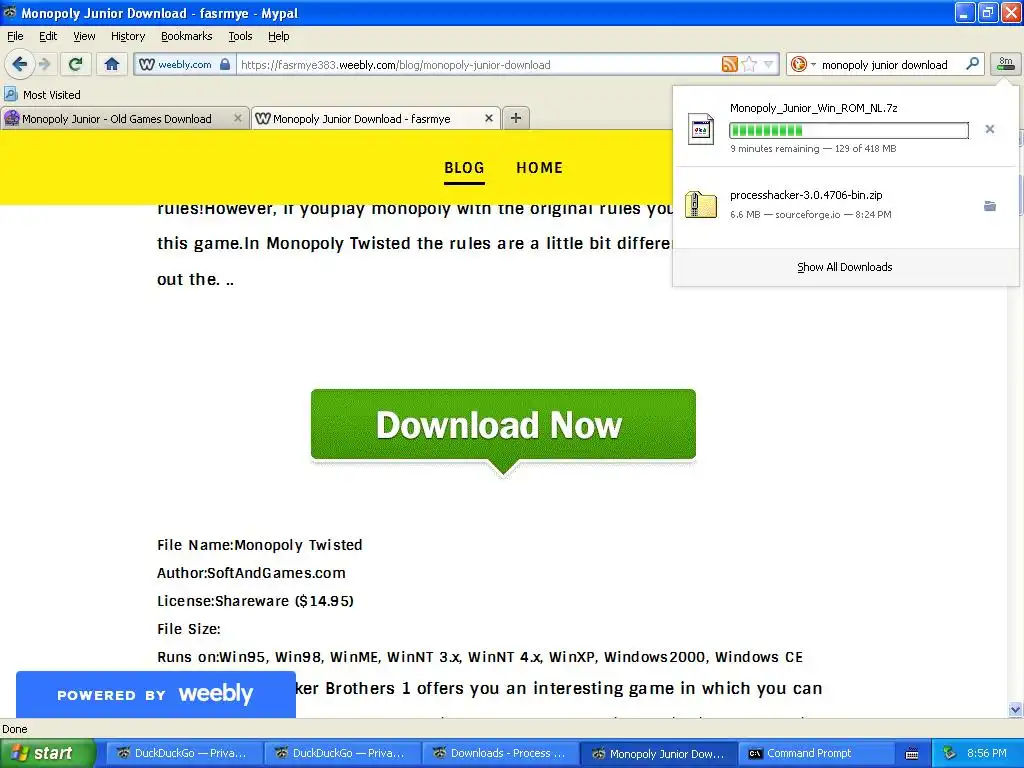This screenshot has width=1024, height=768.
Task: Click the Most Visited bookmarks folder
Action: point(42,95)
